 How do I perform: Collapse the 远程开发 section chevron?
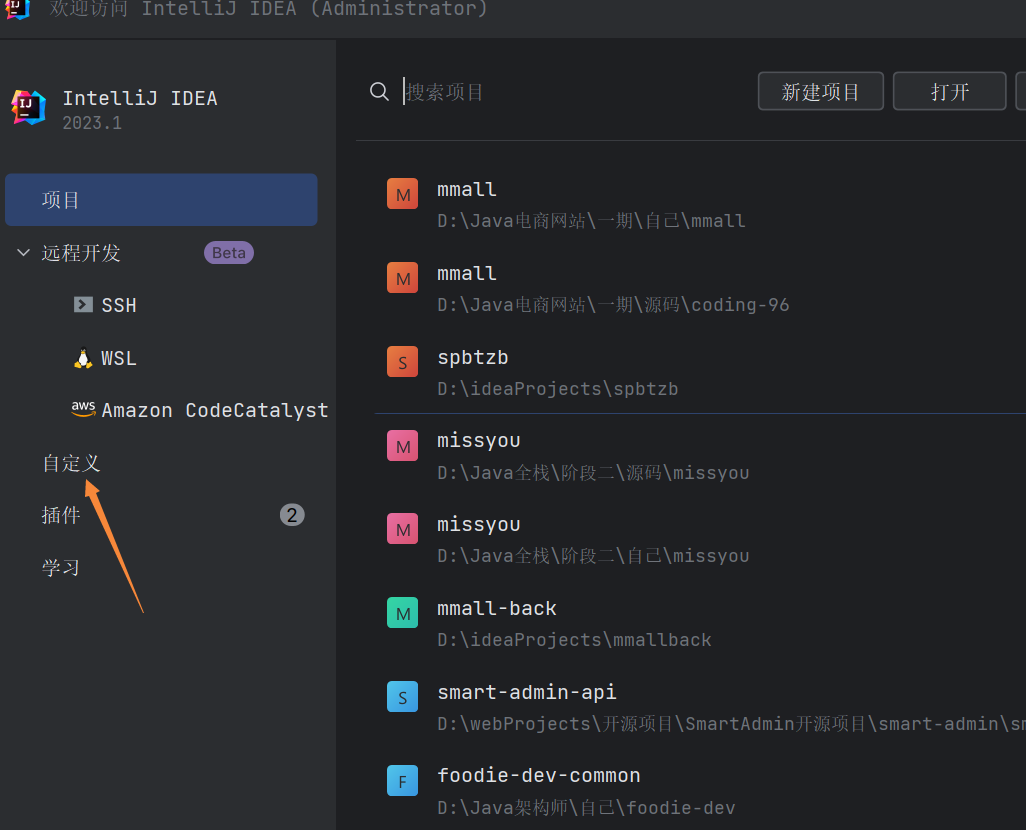24,253
